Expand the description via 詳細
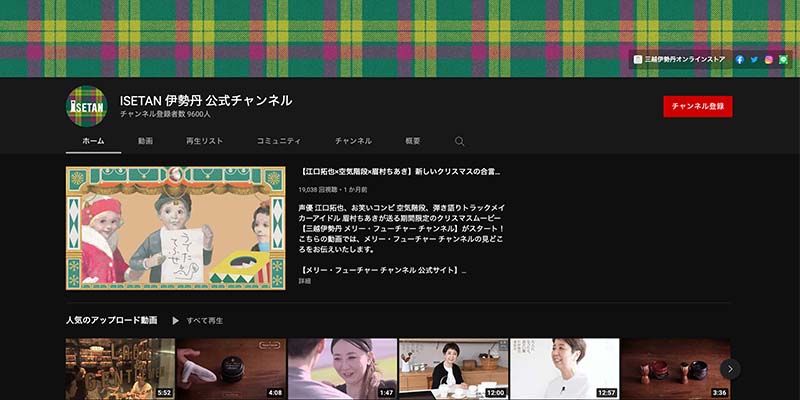The height and width of the screenshot is (400, 800). coord(305,281)
